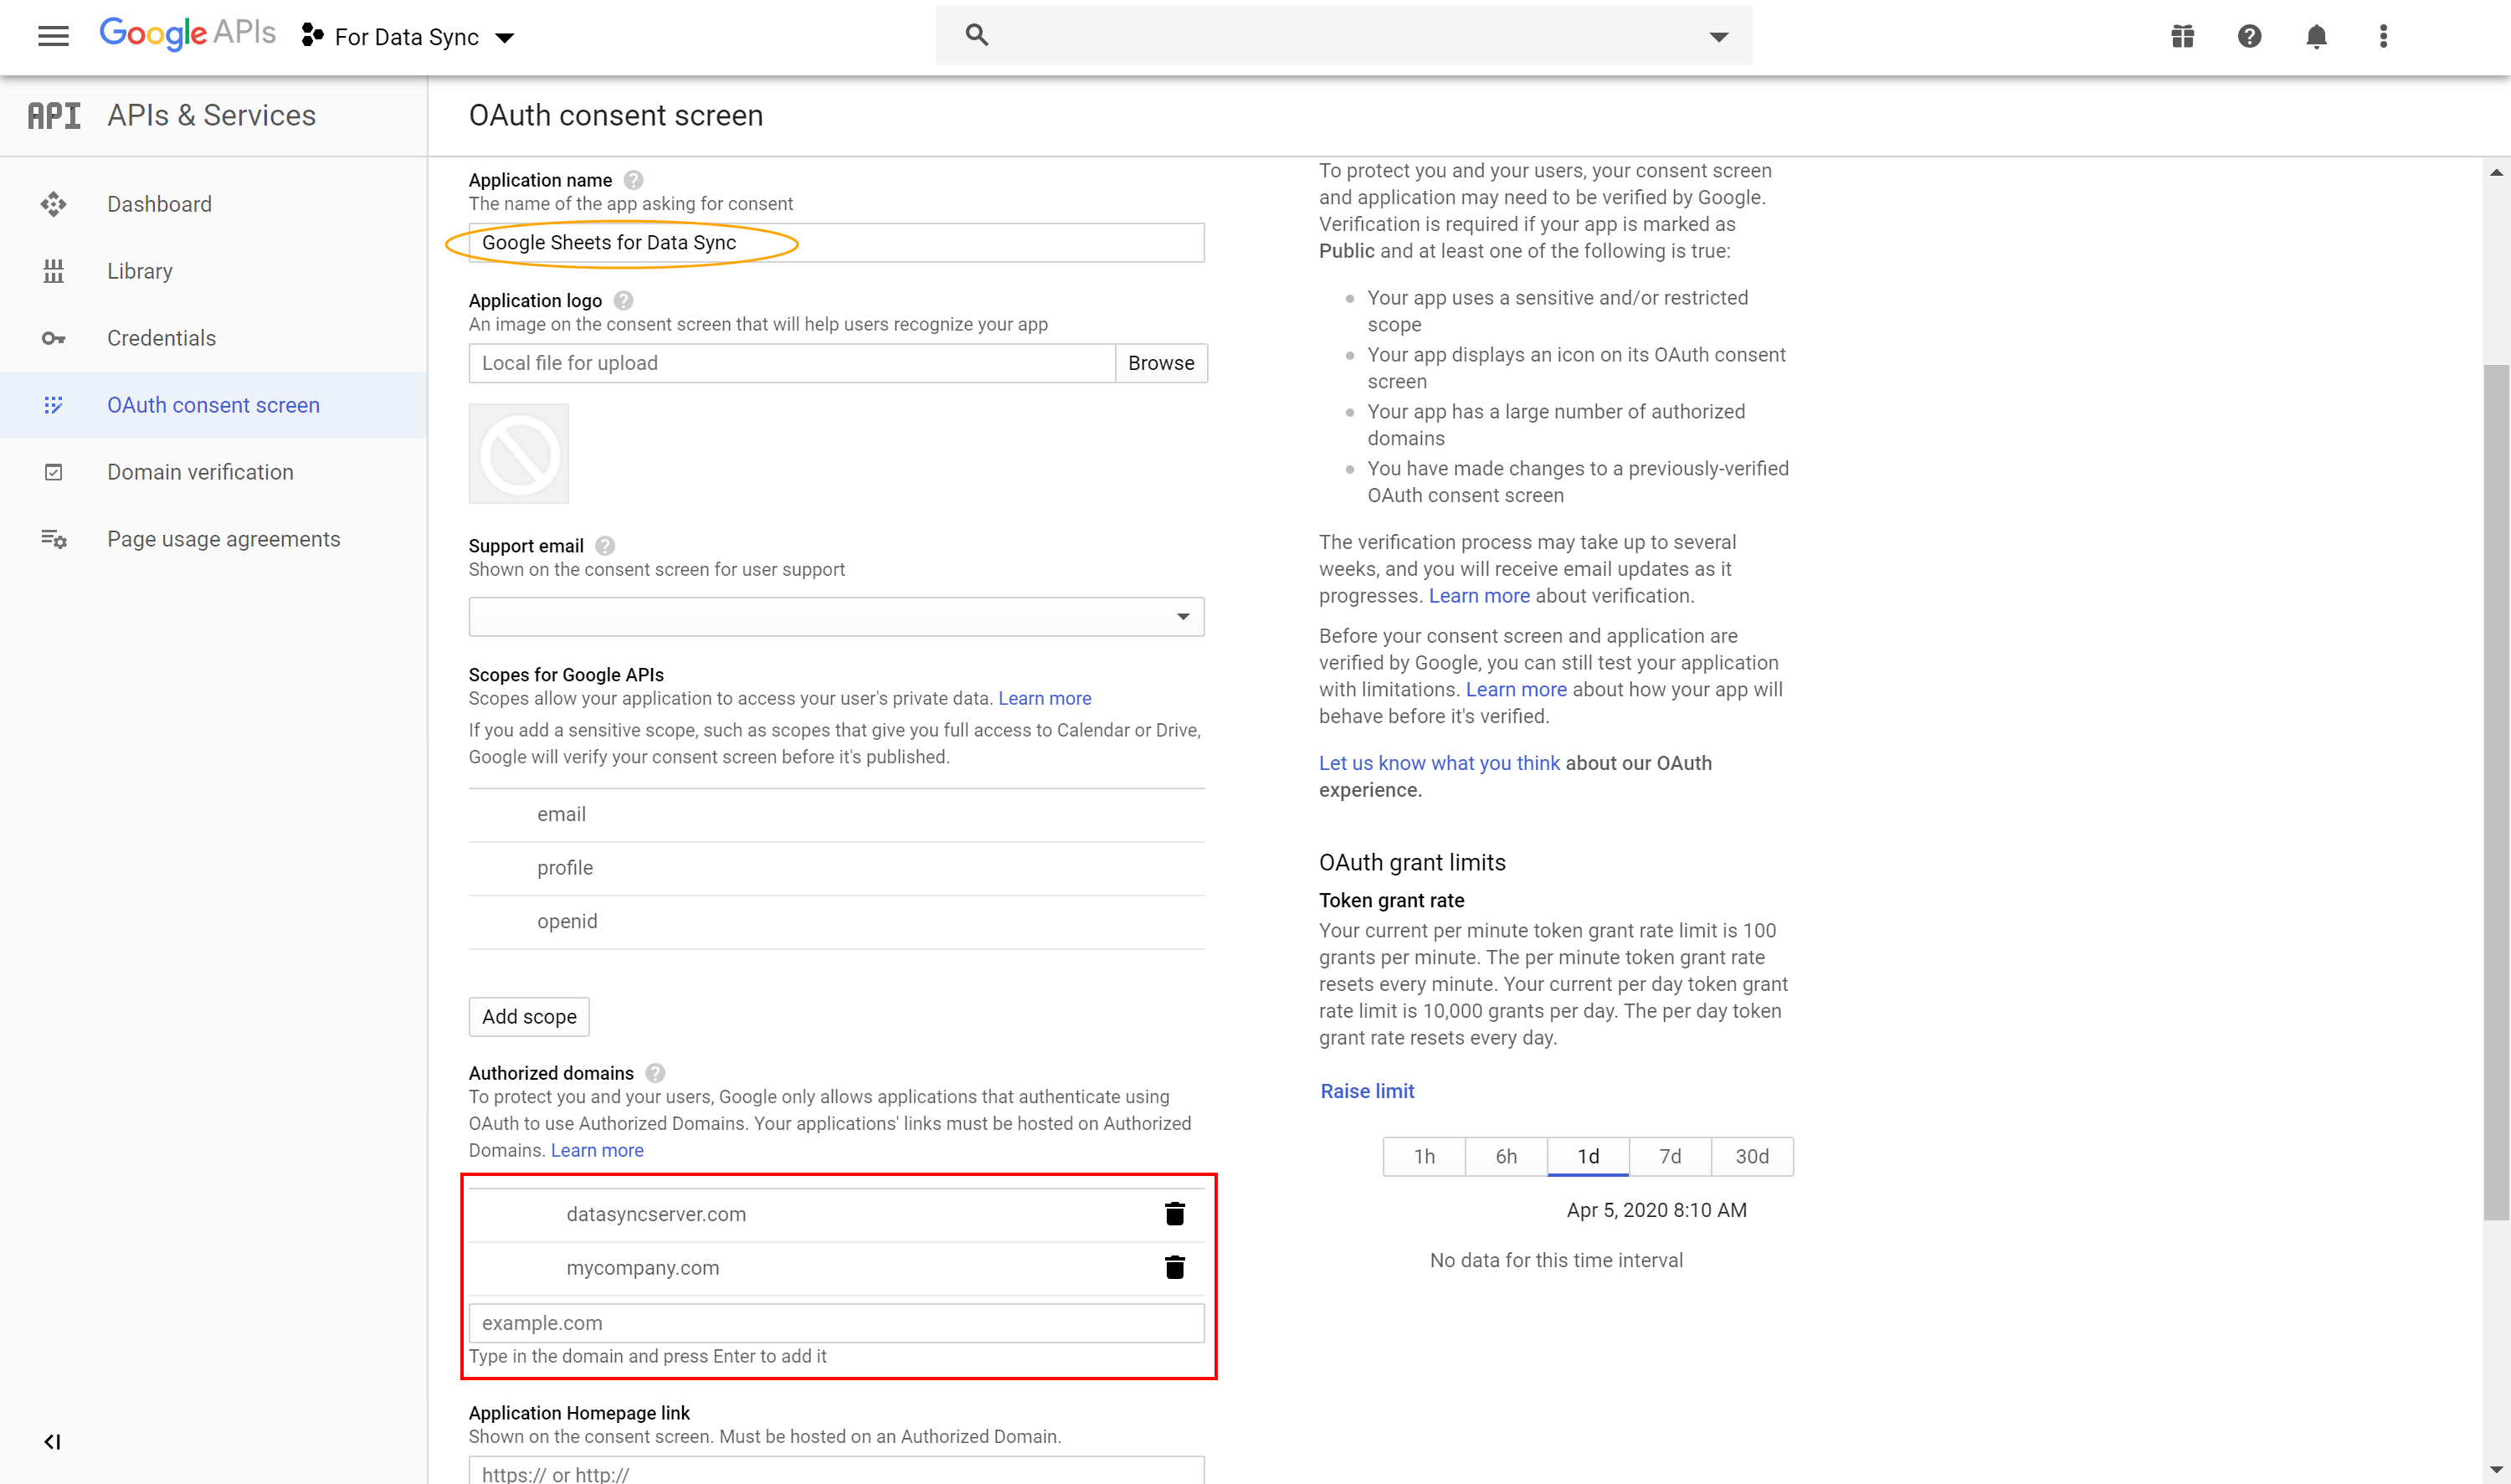Select the email scope row
The width and height of the screenshot is (2511, 1484).
click(x=837, y=815)
